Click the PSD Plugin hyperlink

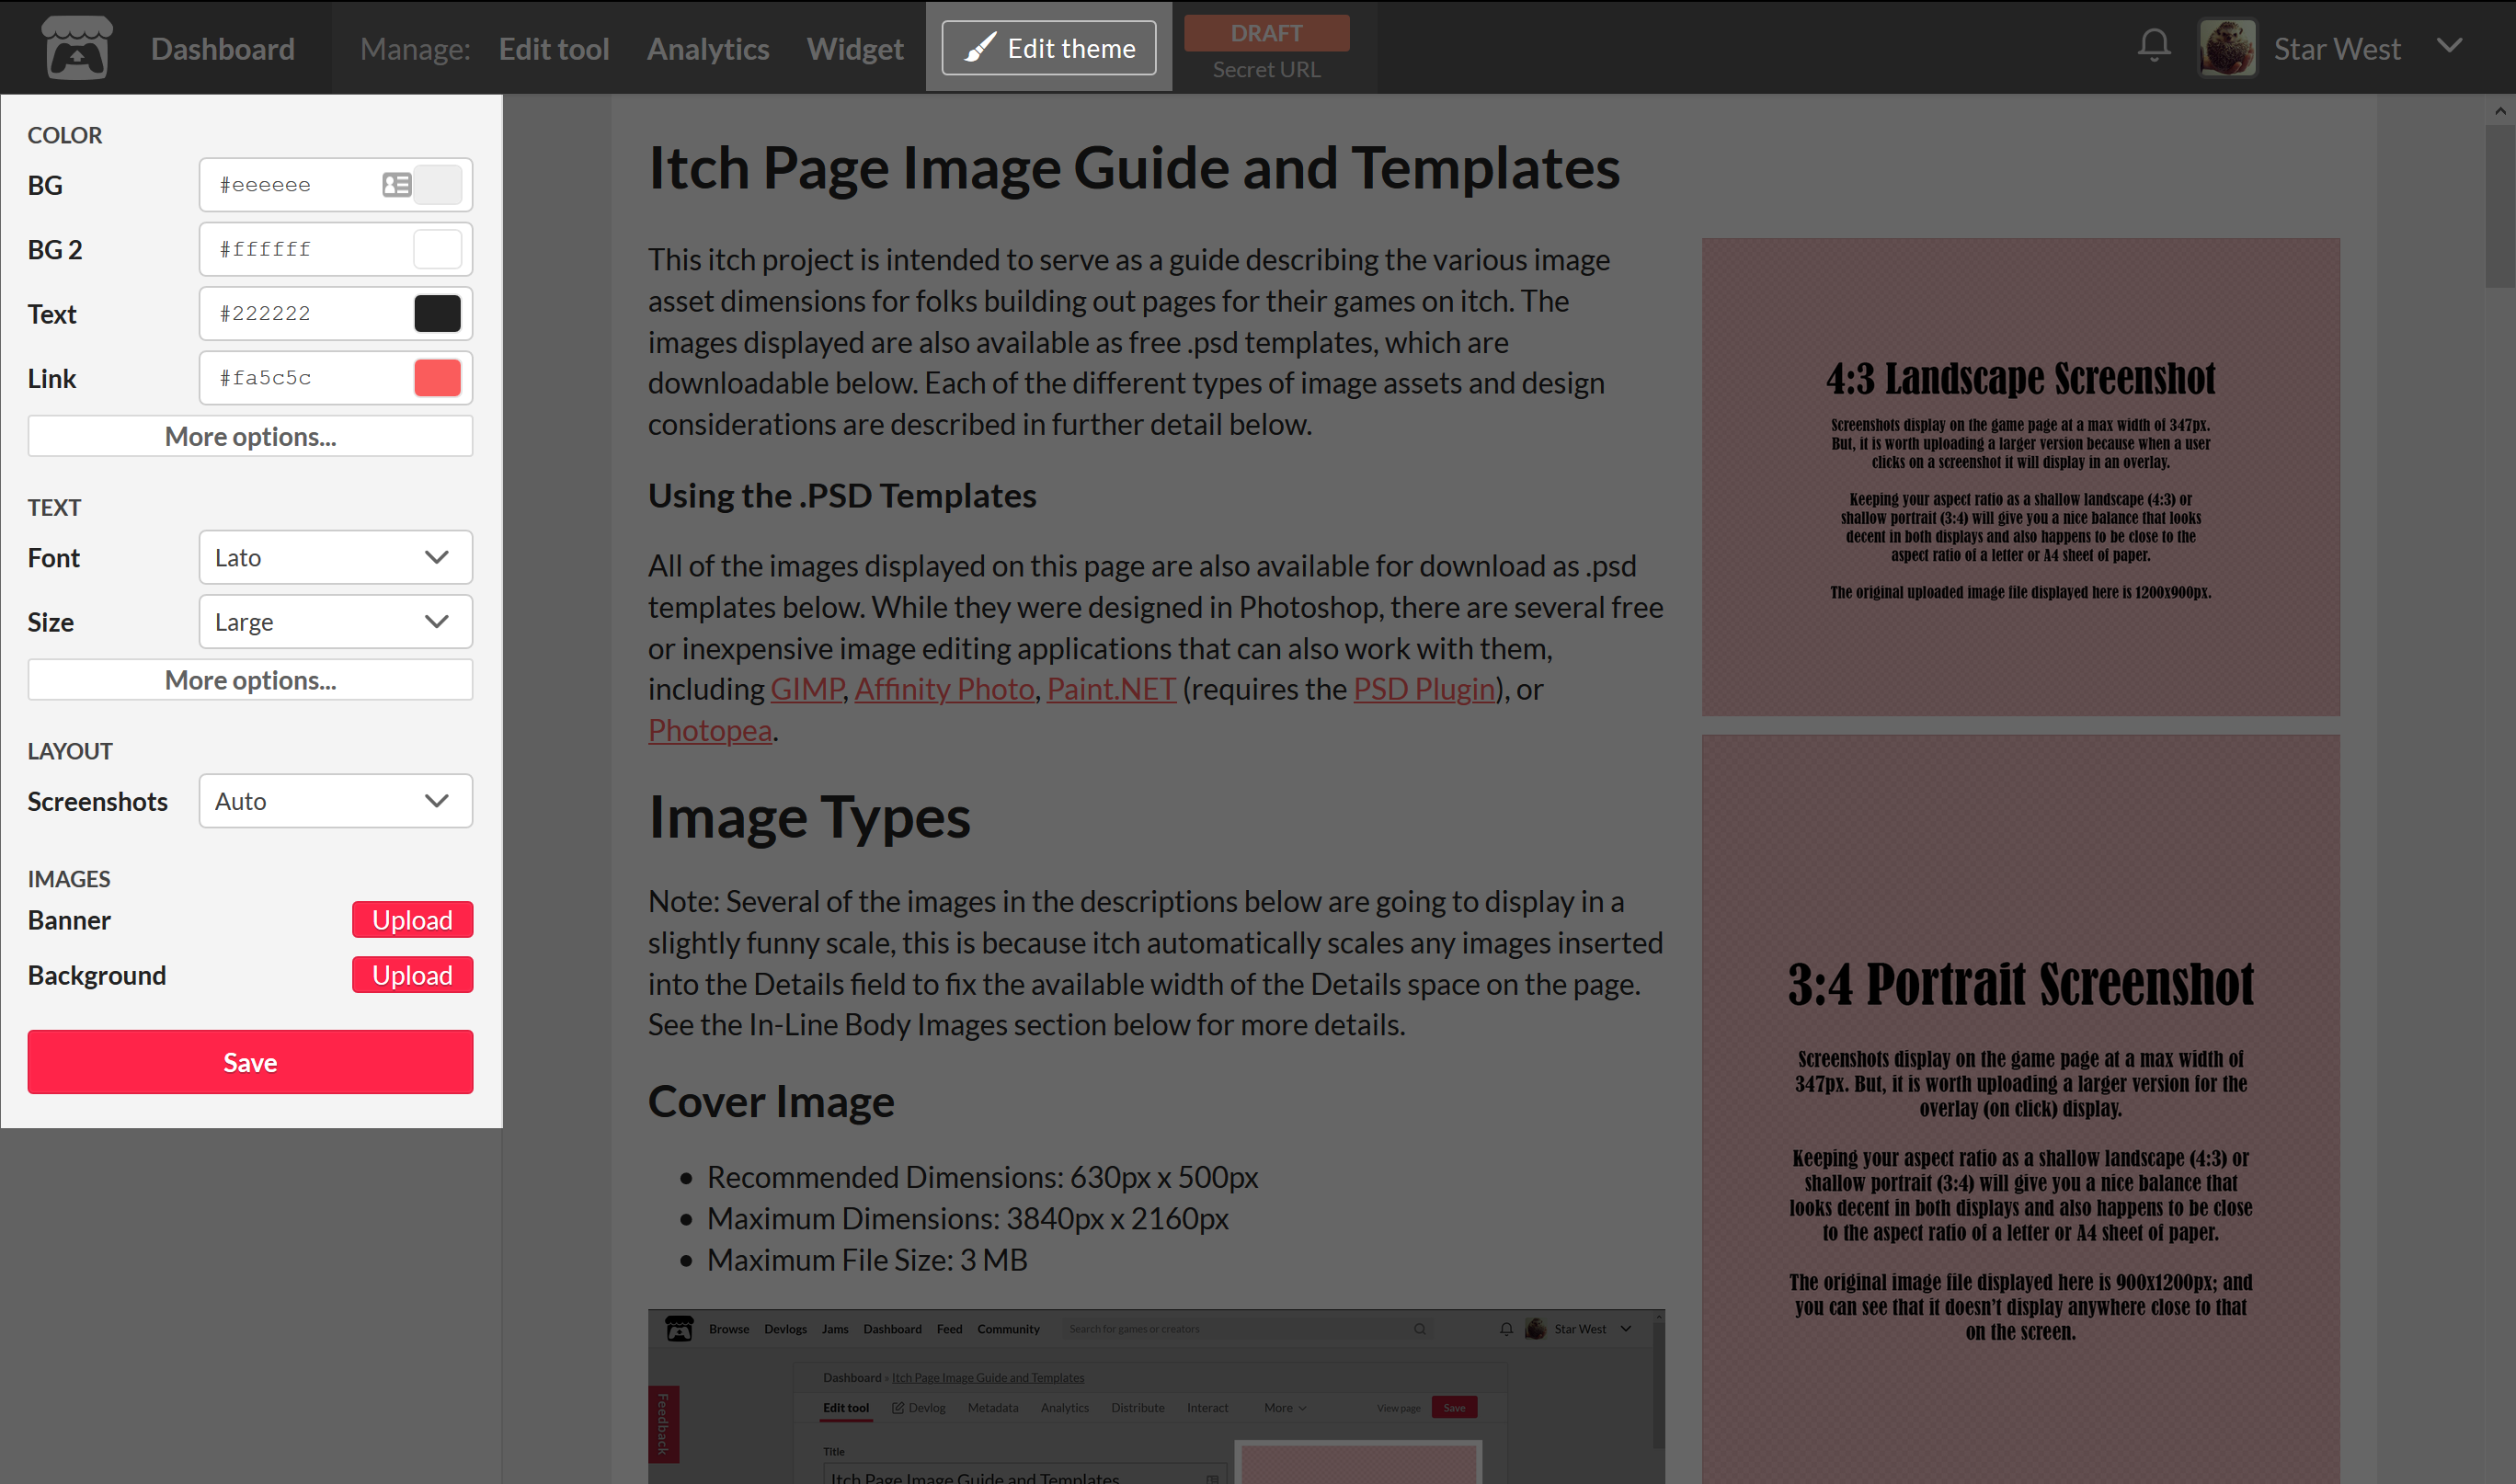click(x=1424, y=689)
